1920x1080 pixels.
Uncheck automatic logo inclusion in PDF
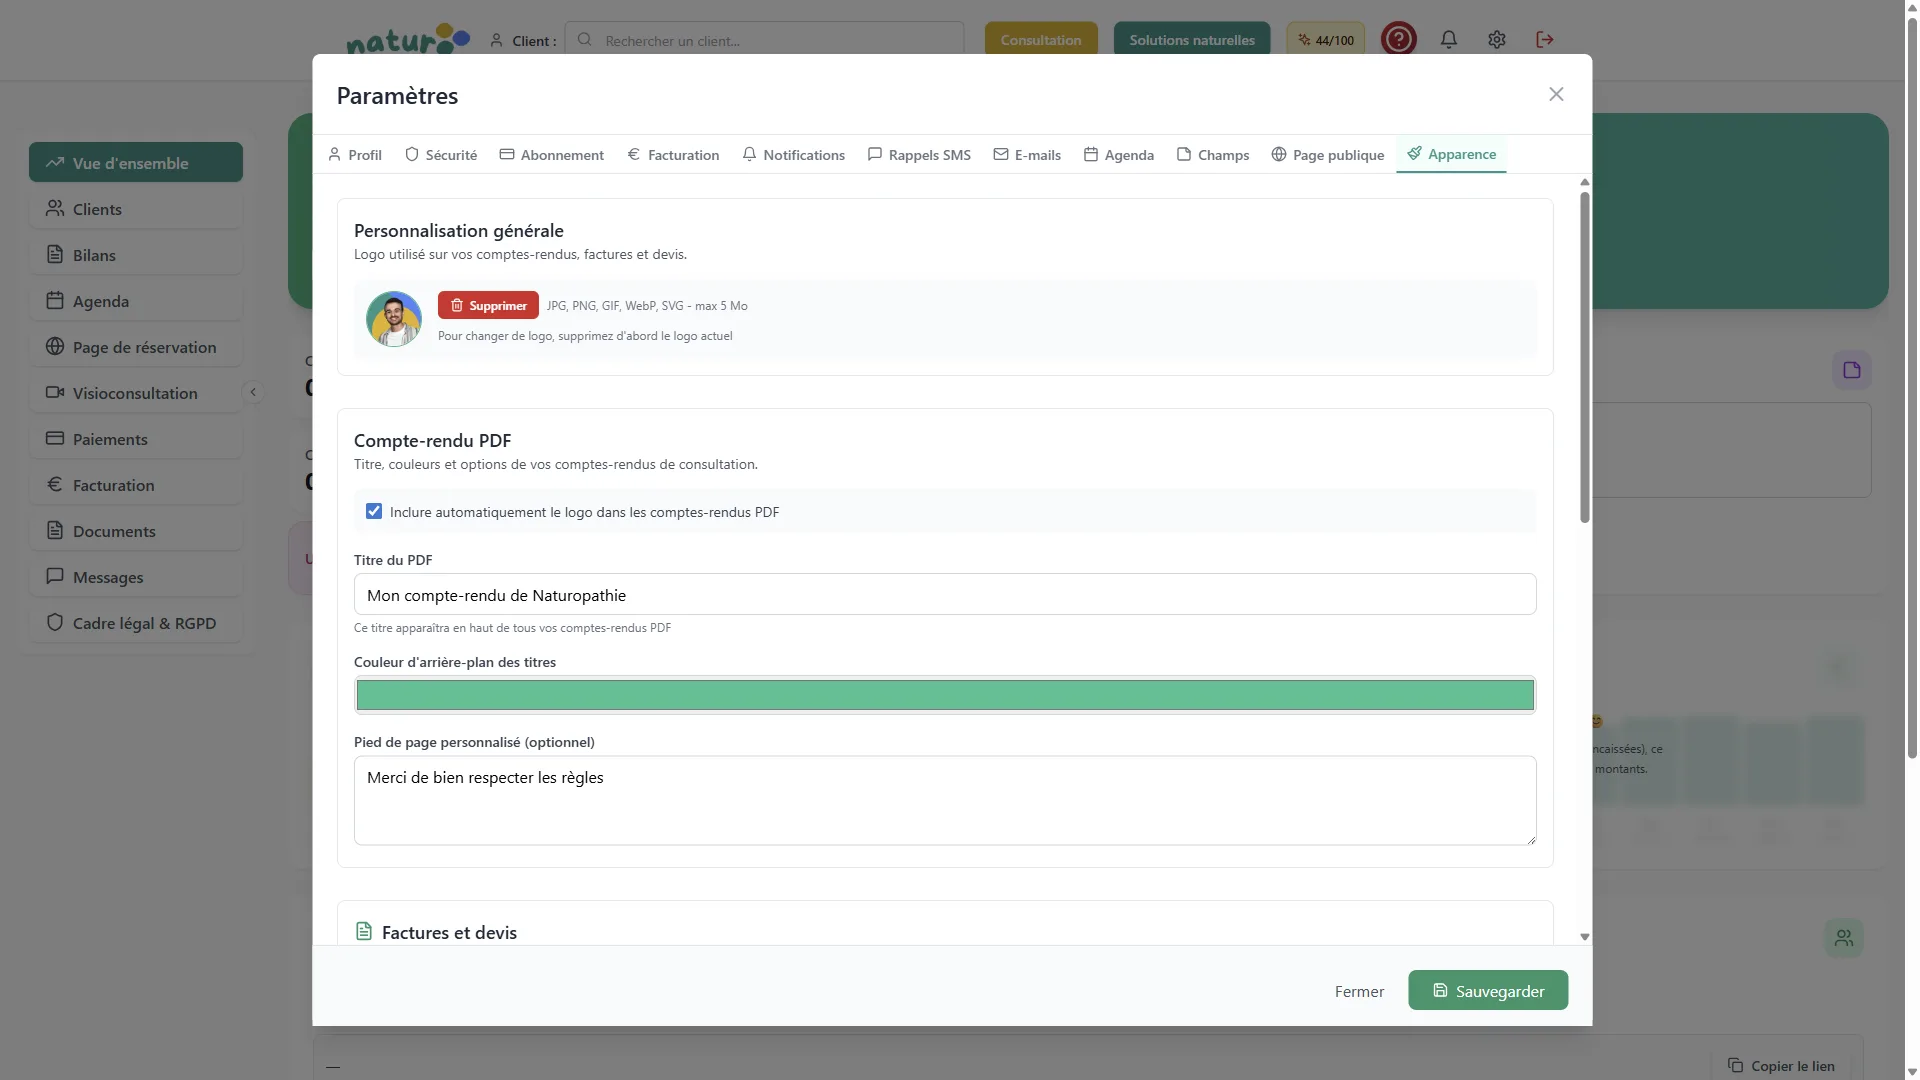[x=374, y=511]
